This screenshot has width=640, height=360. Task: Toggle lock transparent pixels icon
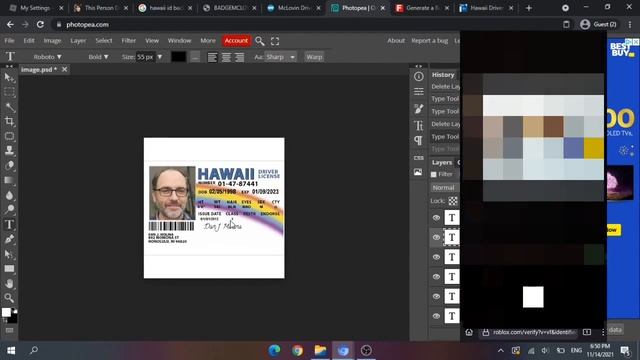tap(453, 201)
